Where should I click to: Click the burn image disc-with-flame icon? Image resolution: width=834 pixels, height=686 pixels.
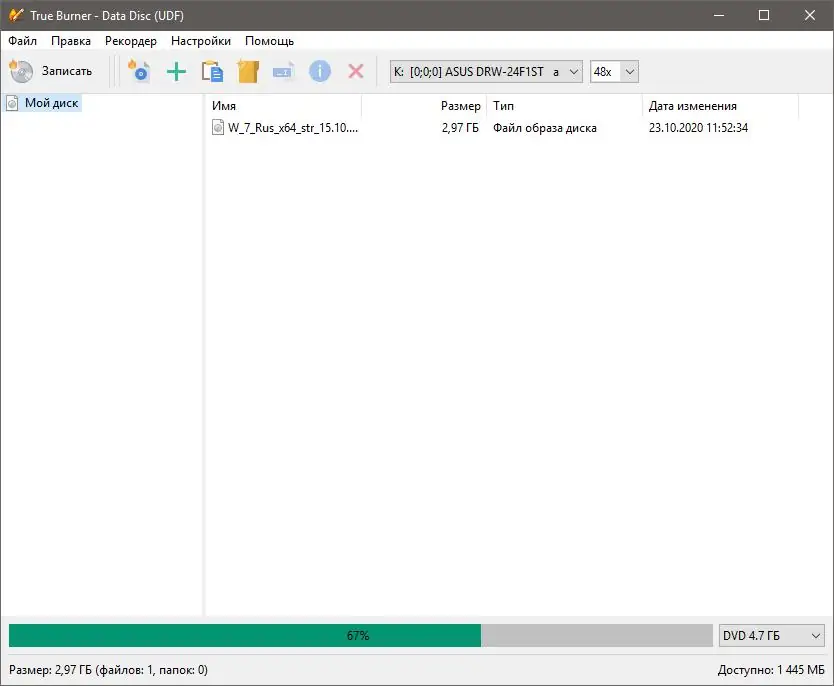coord(139,71)
